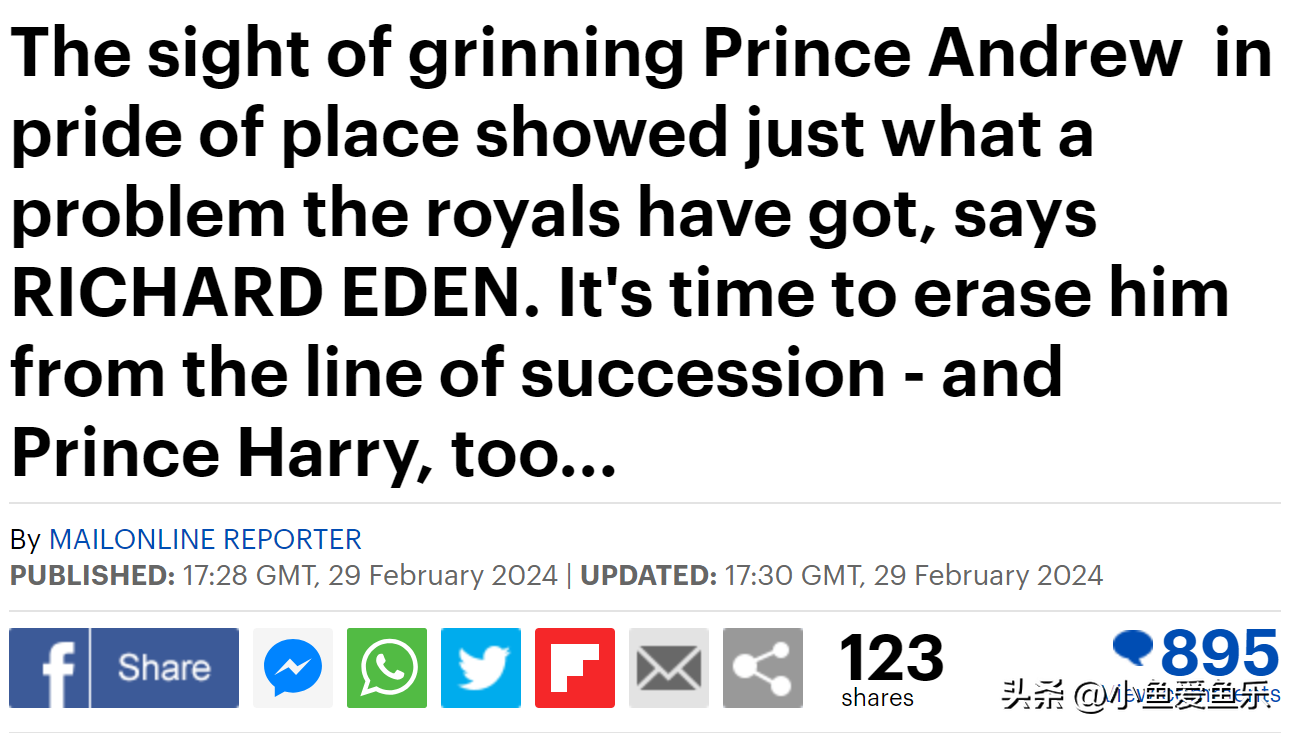Share the article on WhatsApp
The height and width of the screenshot is (733, 1293).
(387, 668)
